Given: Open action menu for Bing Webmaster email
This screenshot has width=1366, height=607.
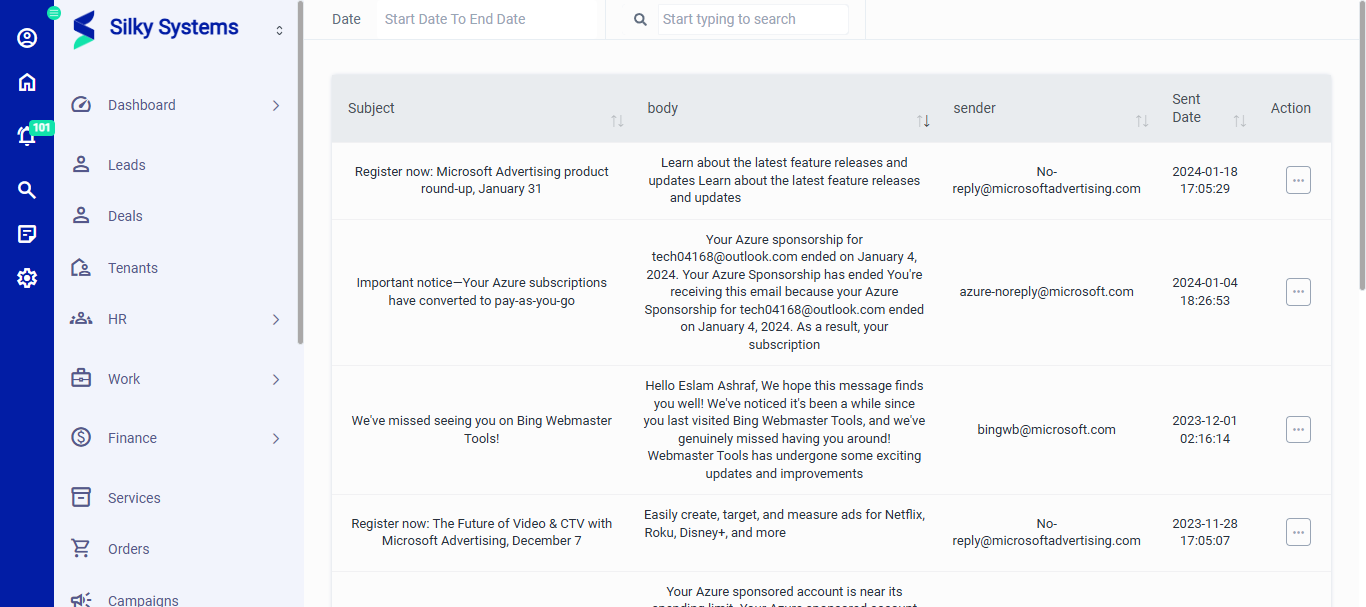Looking at the screenshot, I should [1298, 429].
